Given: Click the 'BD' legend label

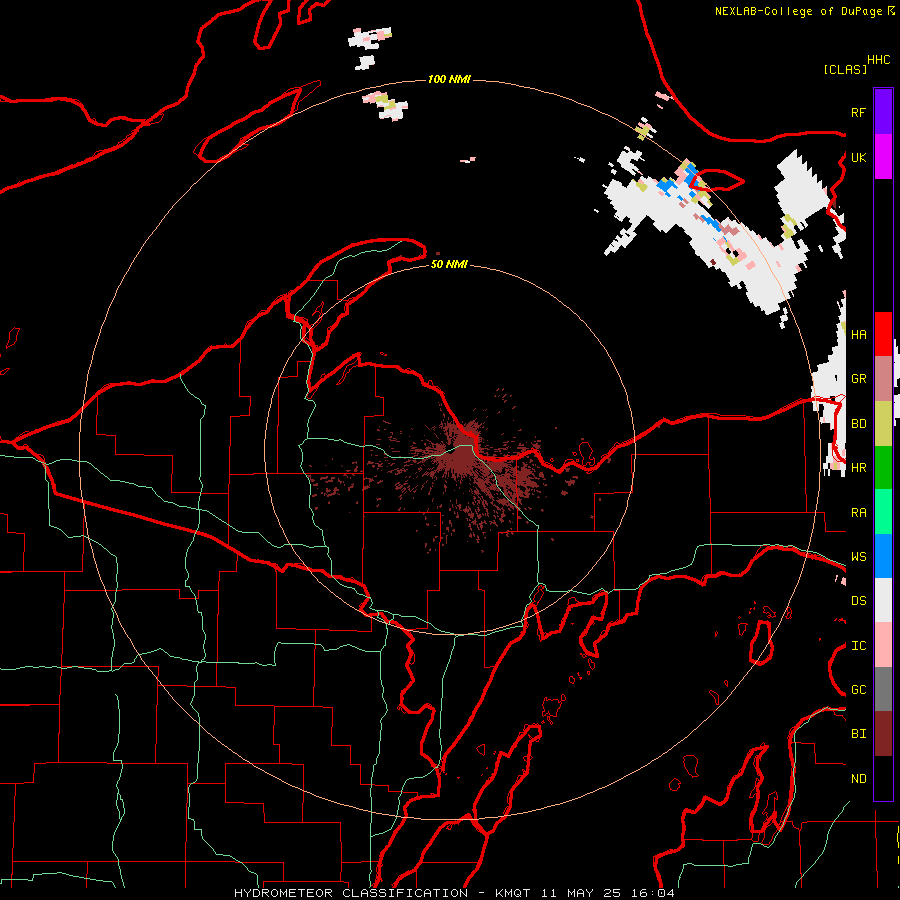Looking at the screenshot, I should tap(858, 424).
